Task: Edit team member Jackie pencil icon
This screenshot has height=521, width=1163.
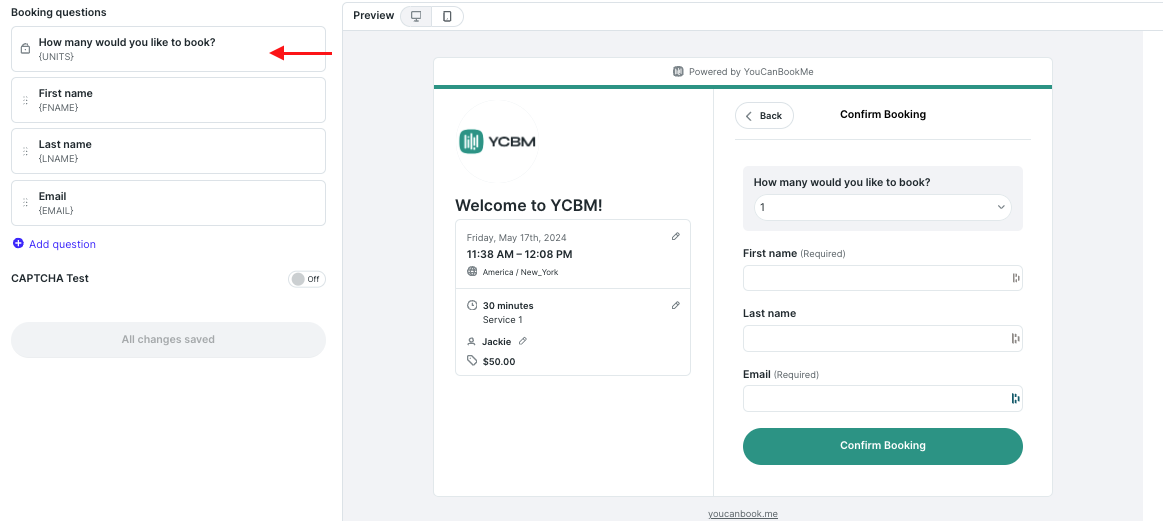Action: click(523, 341)
